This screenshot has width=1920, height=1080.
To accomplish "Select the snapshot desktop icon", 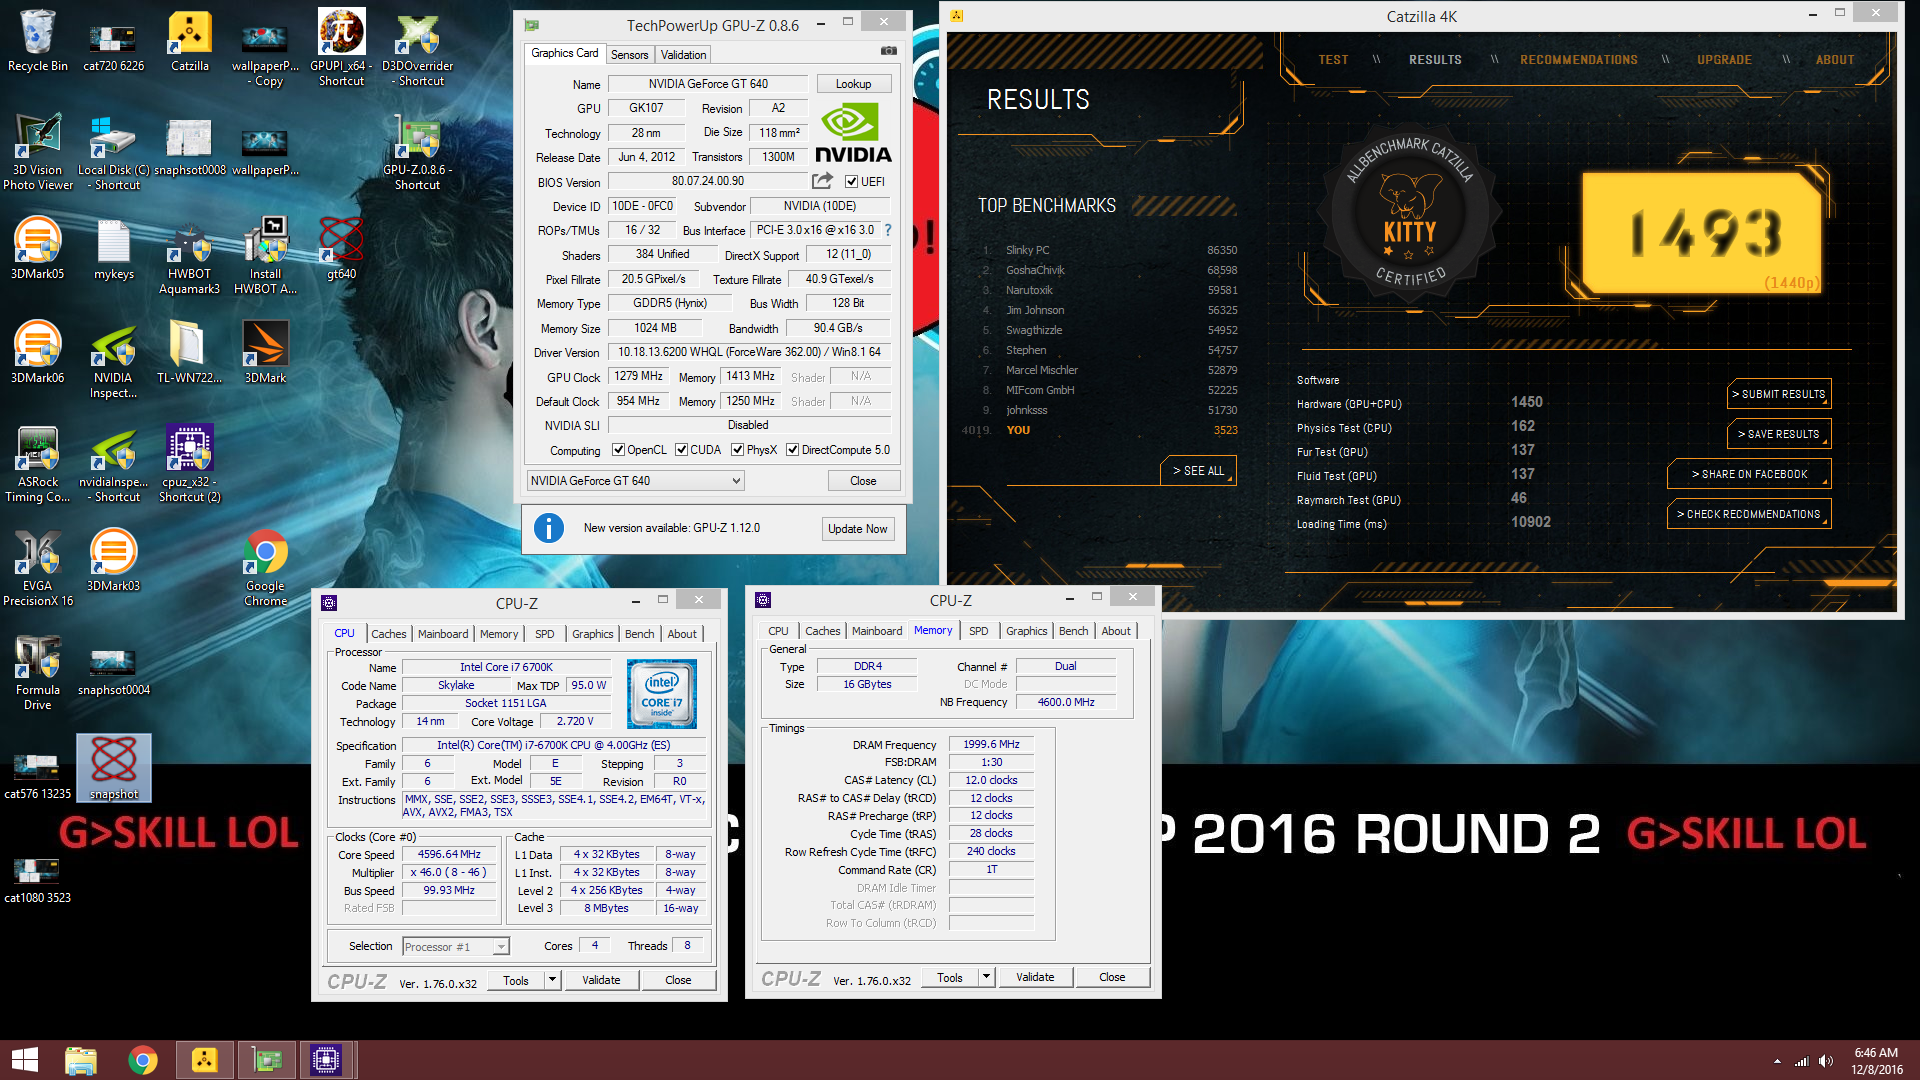I will coord(114,768).
